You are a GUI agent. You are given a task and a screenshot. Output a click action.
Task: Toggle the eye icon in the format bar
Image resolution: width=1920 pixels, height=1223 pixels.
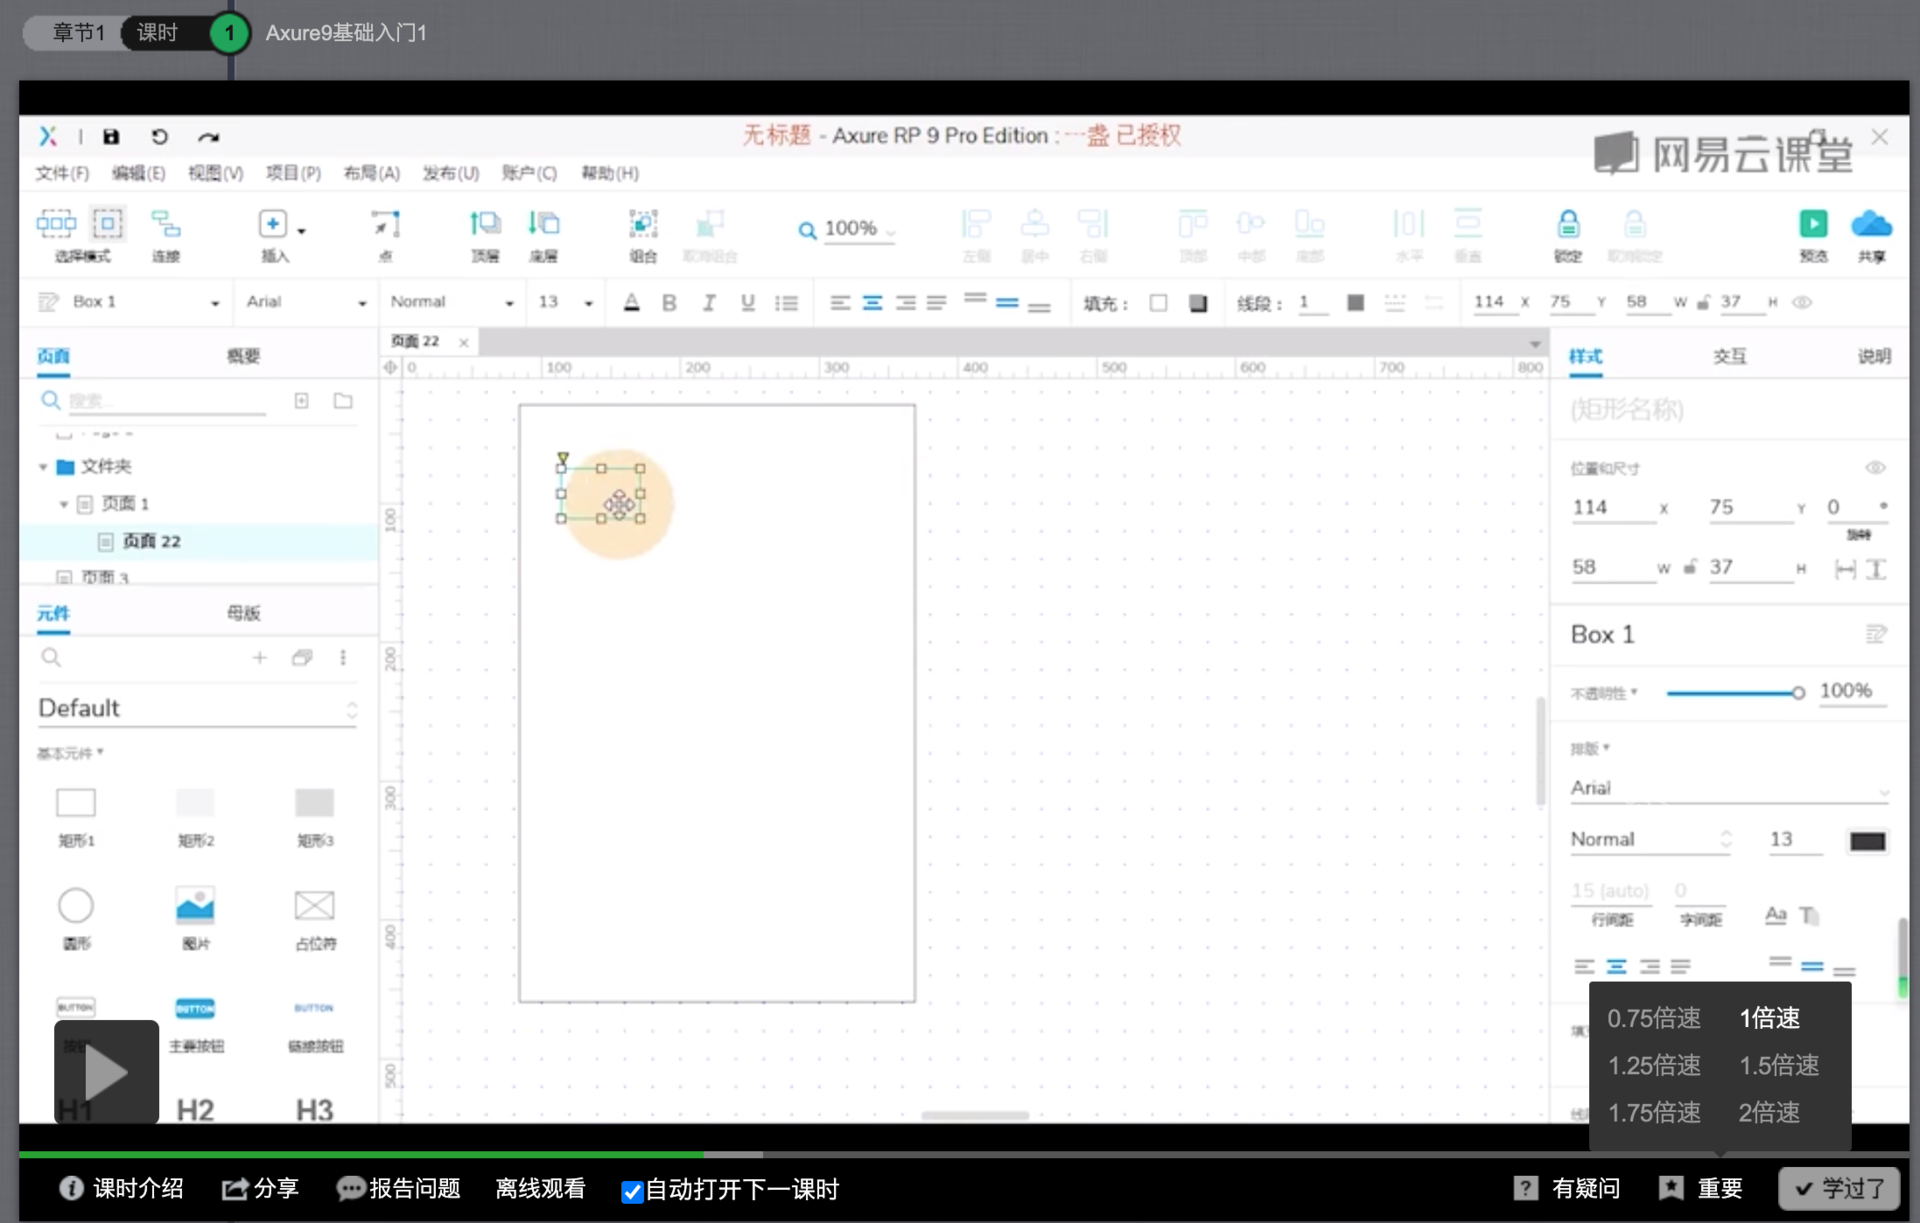coord(1802,302)
